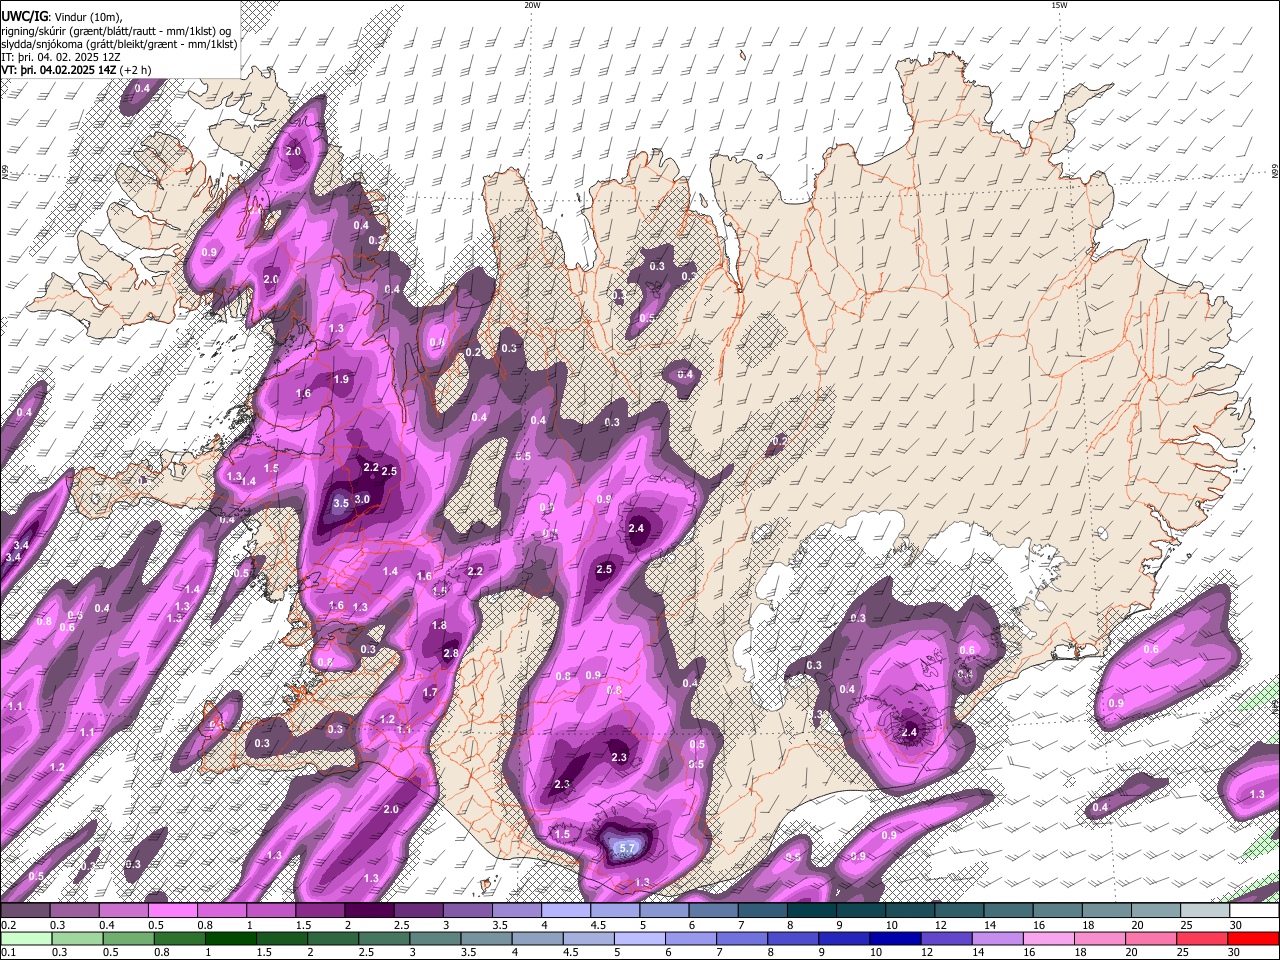Screen dimensions: 1280x960
Task: Select the light grey swatch between 25 and 30
Action: coord(1204,910)
